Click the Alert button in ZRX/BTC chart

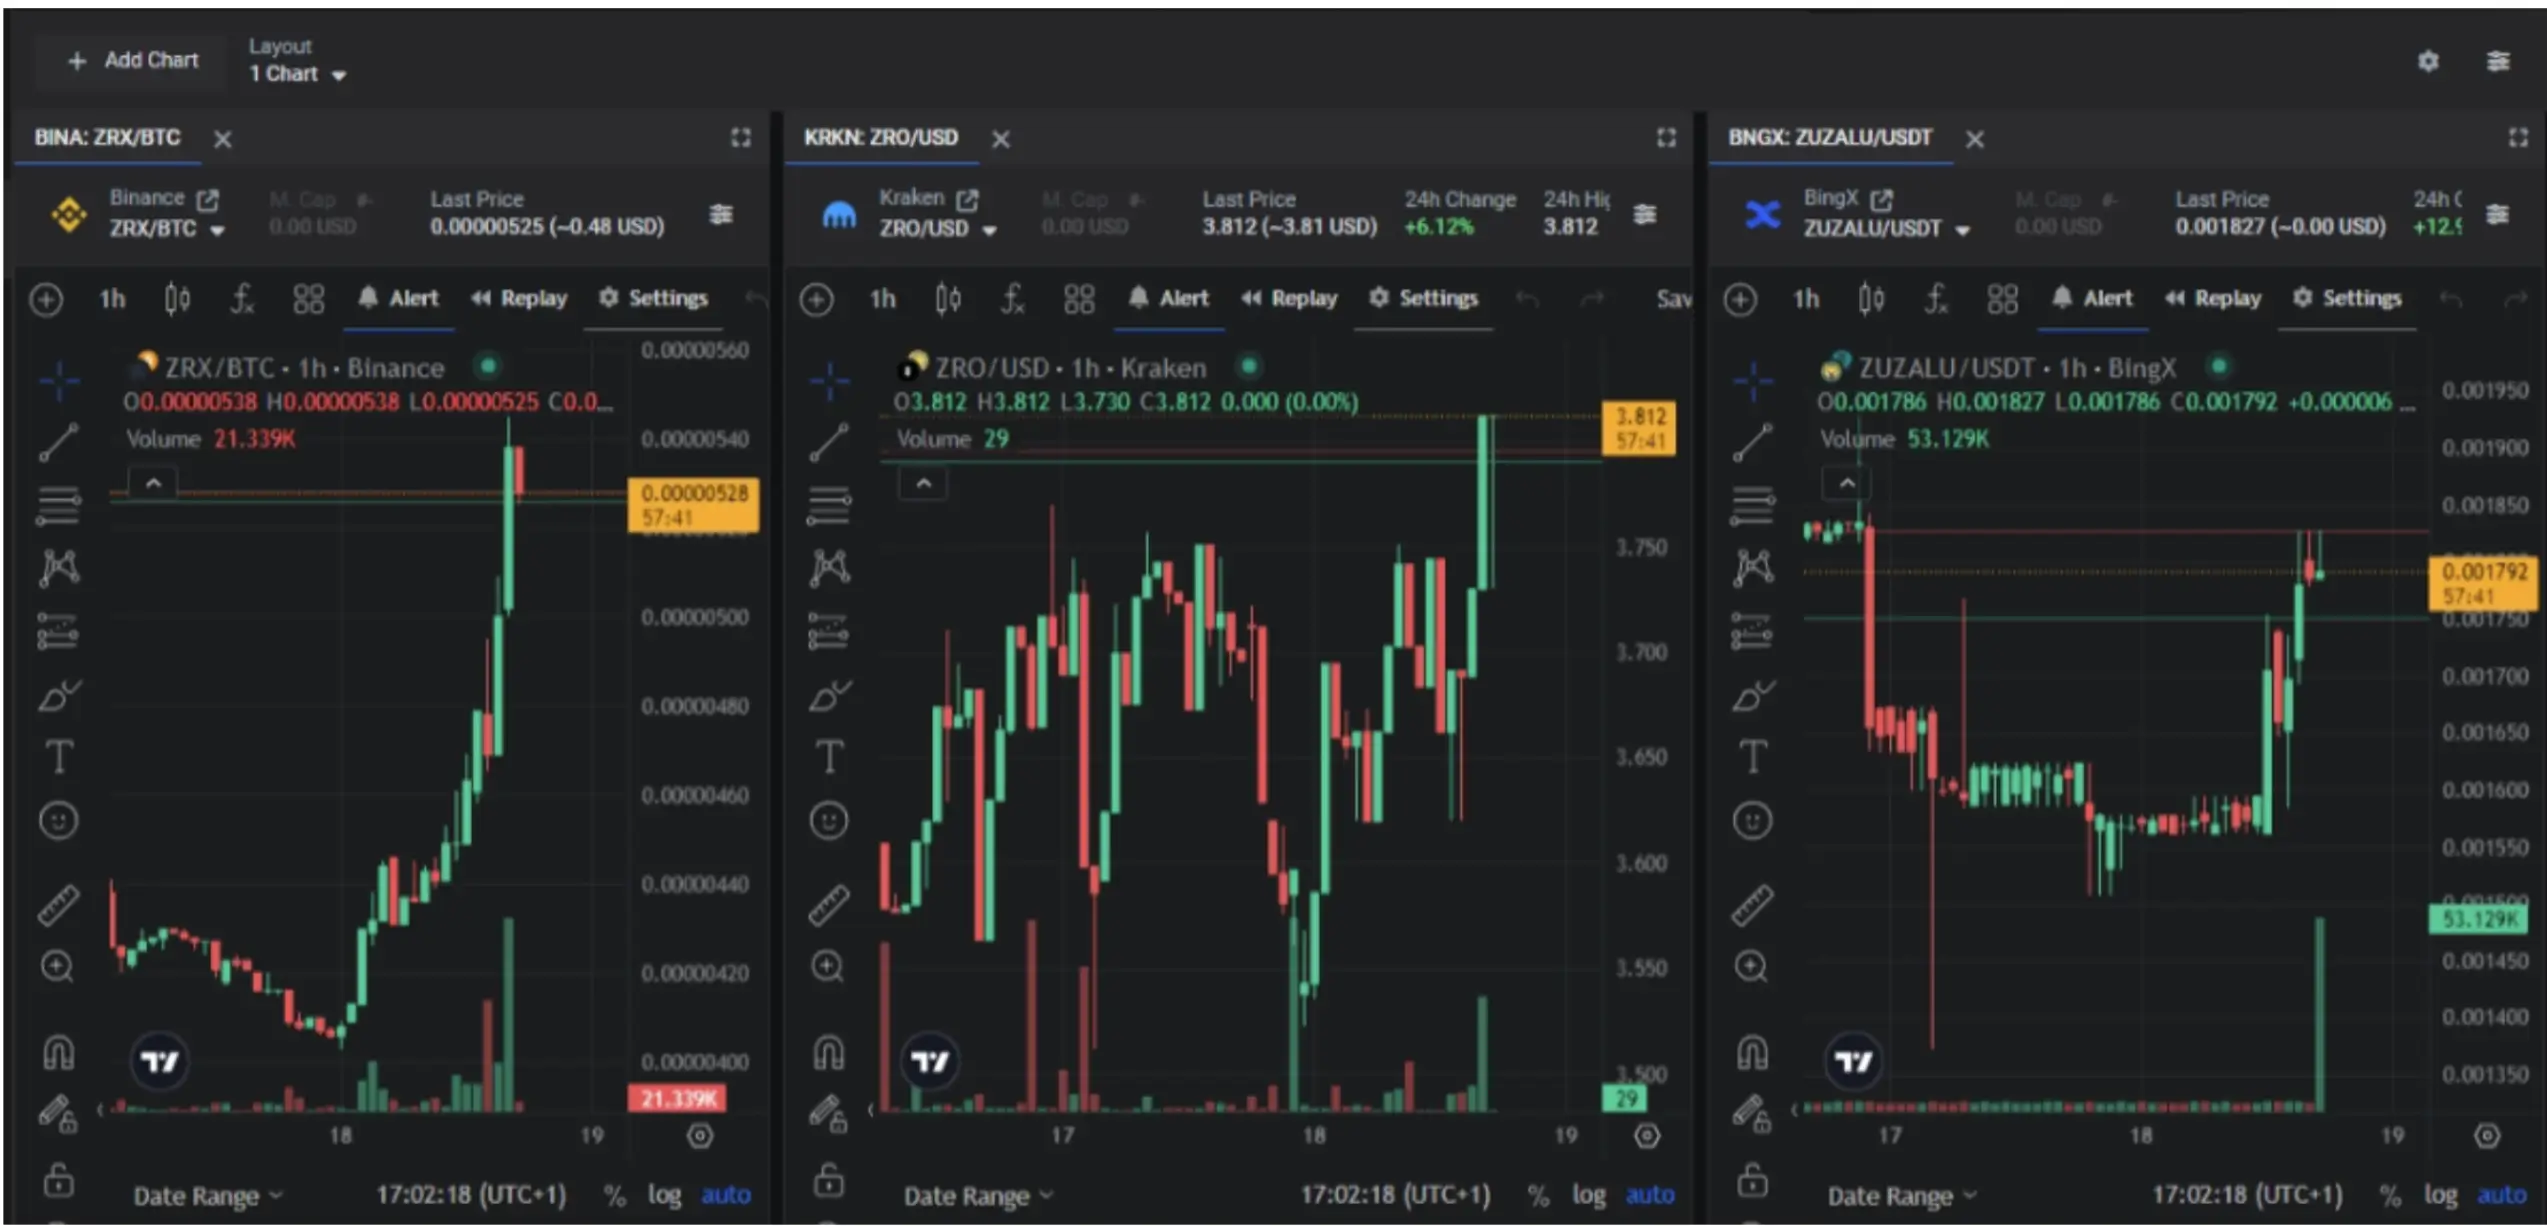[x=398, y=299]
